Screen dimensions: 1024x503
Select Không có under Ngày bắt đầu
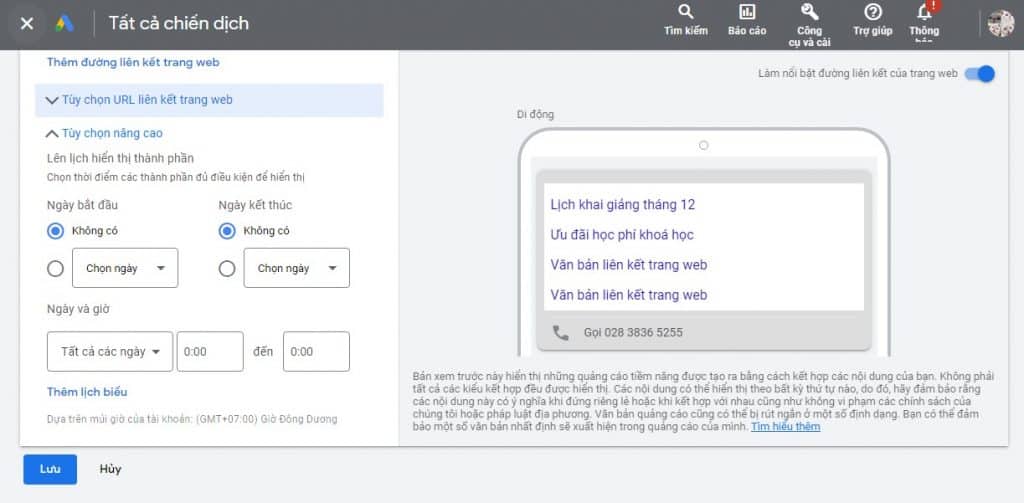[56, 231]
